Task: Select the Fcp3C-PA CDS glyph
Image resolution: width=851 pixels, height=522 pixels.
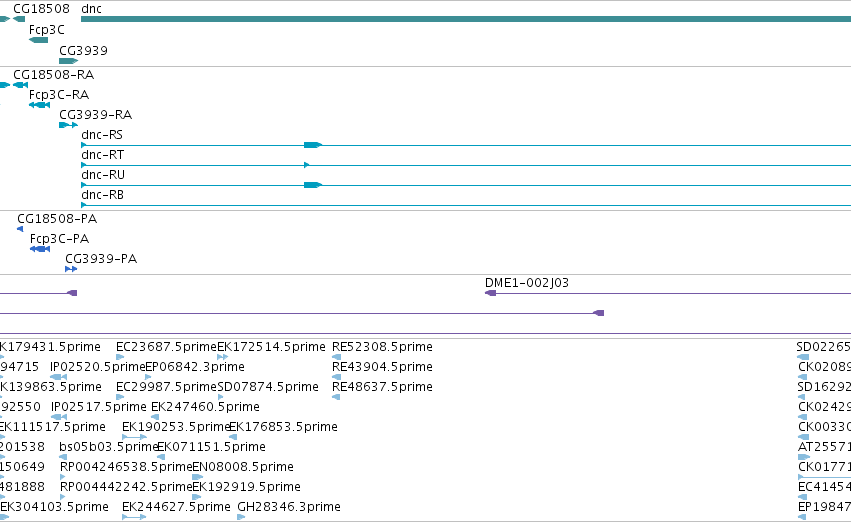Action: tap(40, 249)
